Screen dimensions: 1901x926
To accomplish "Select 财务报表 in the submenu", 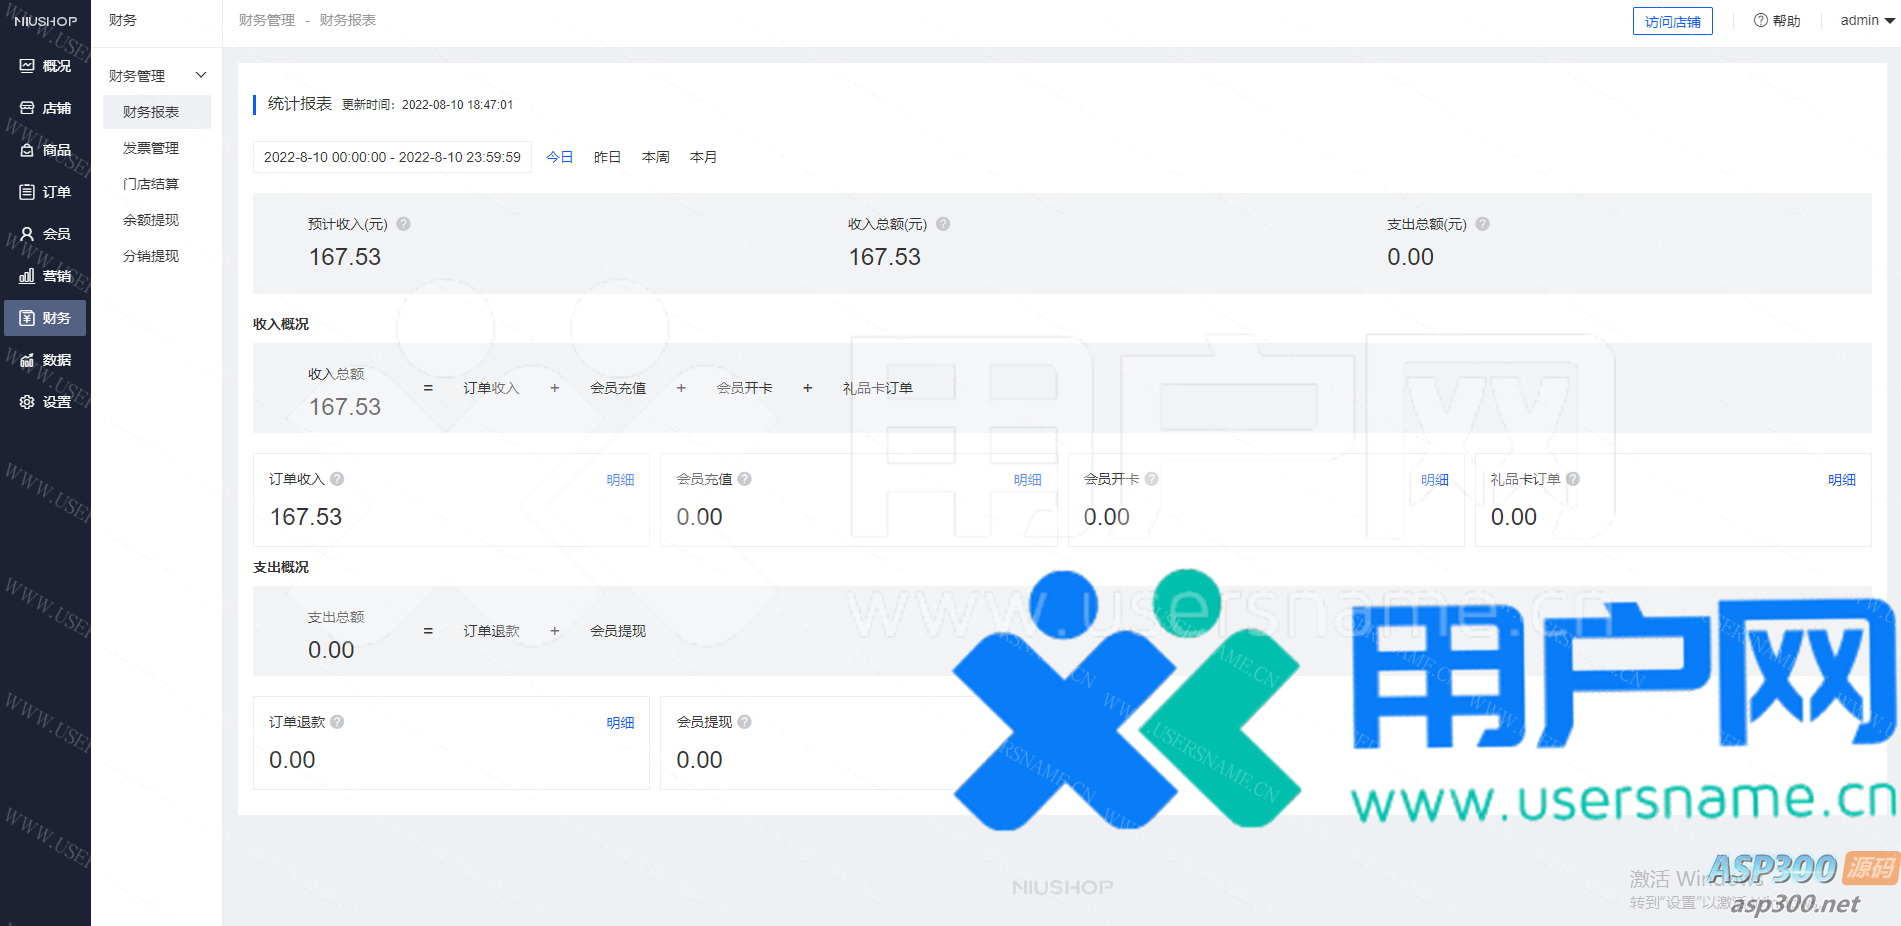I will 157,112.
